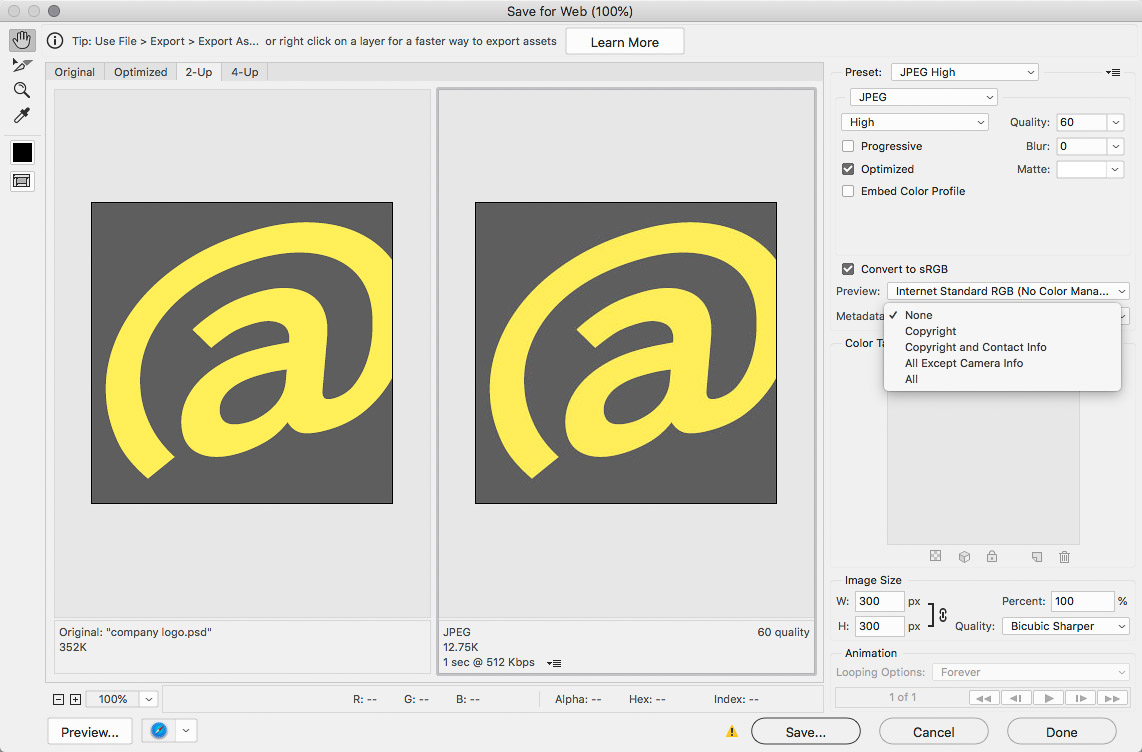Image resolution: width=1142 pixels, height=752 pixels.
Task: Click the zoom in plus icon
Action: coord(75,700)
